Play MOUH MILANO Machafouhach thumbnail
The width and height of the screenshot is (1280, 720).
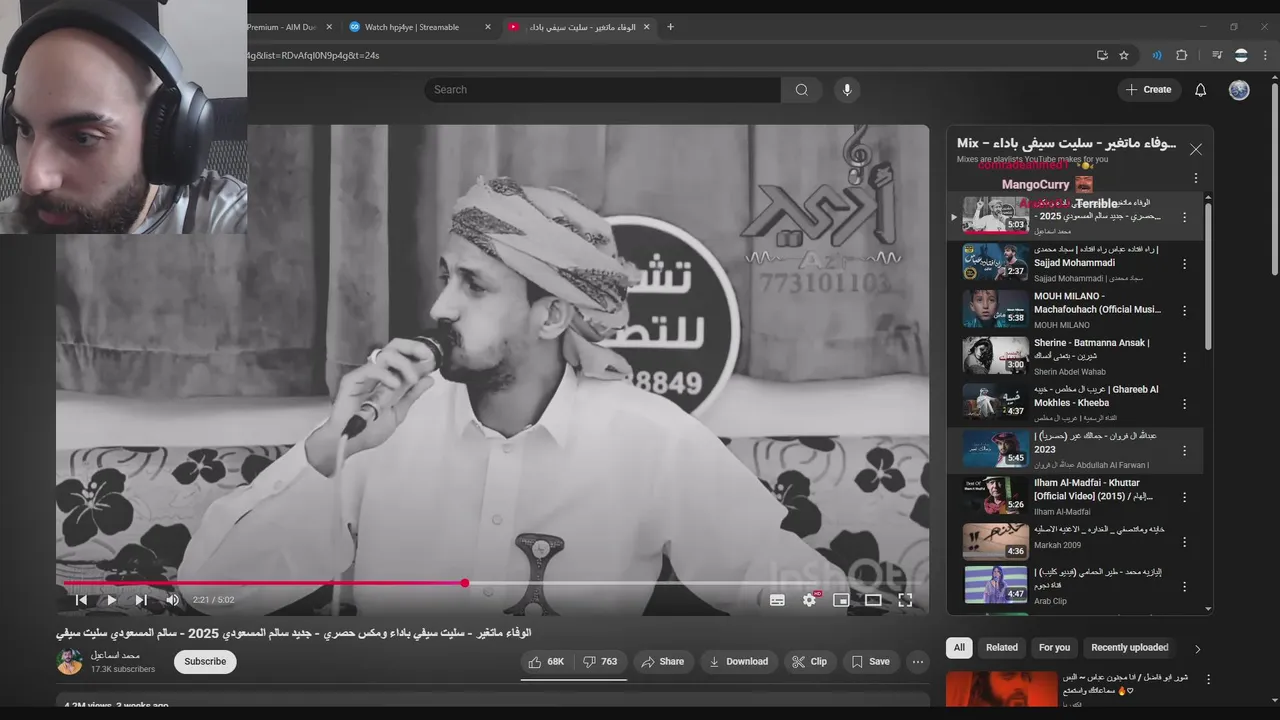(995, 309)
